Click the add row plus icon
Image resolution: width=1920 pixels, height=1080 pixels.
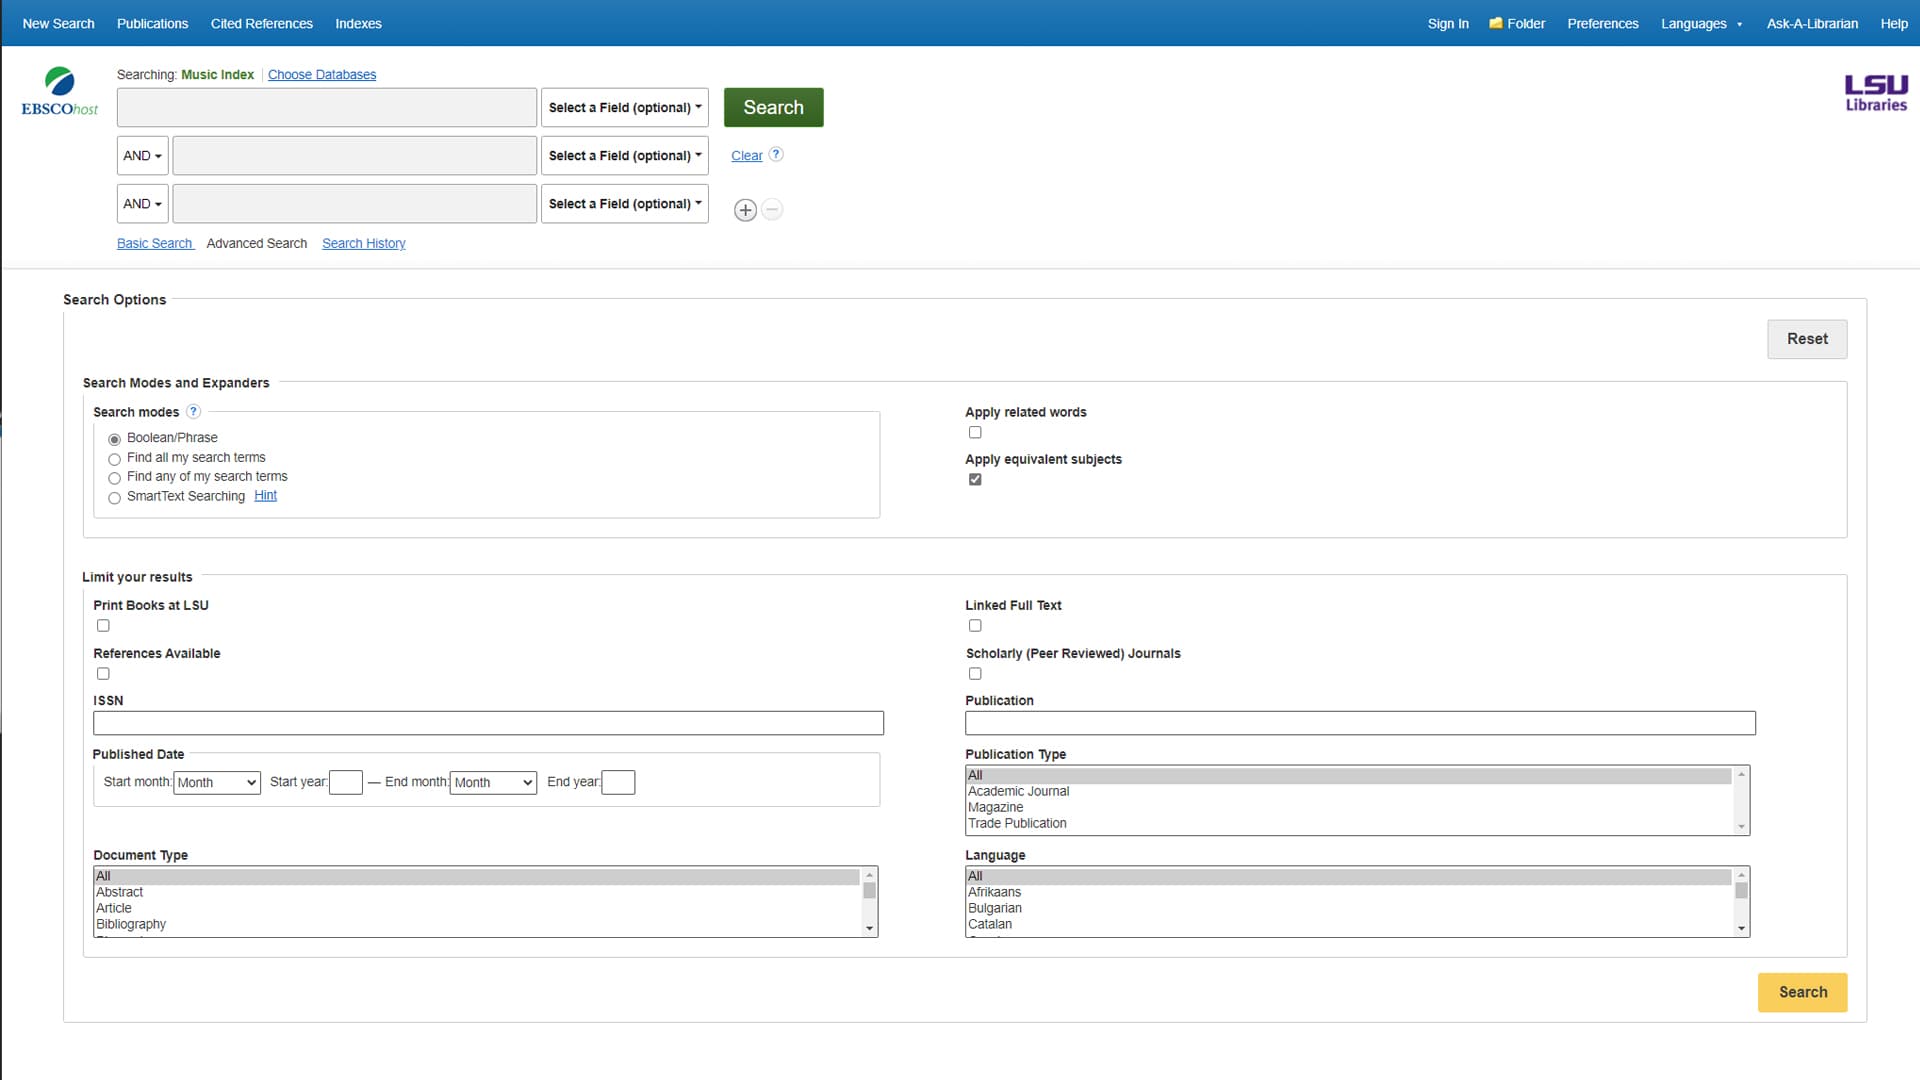(x=745, y=210)
